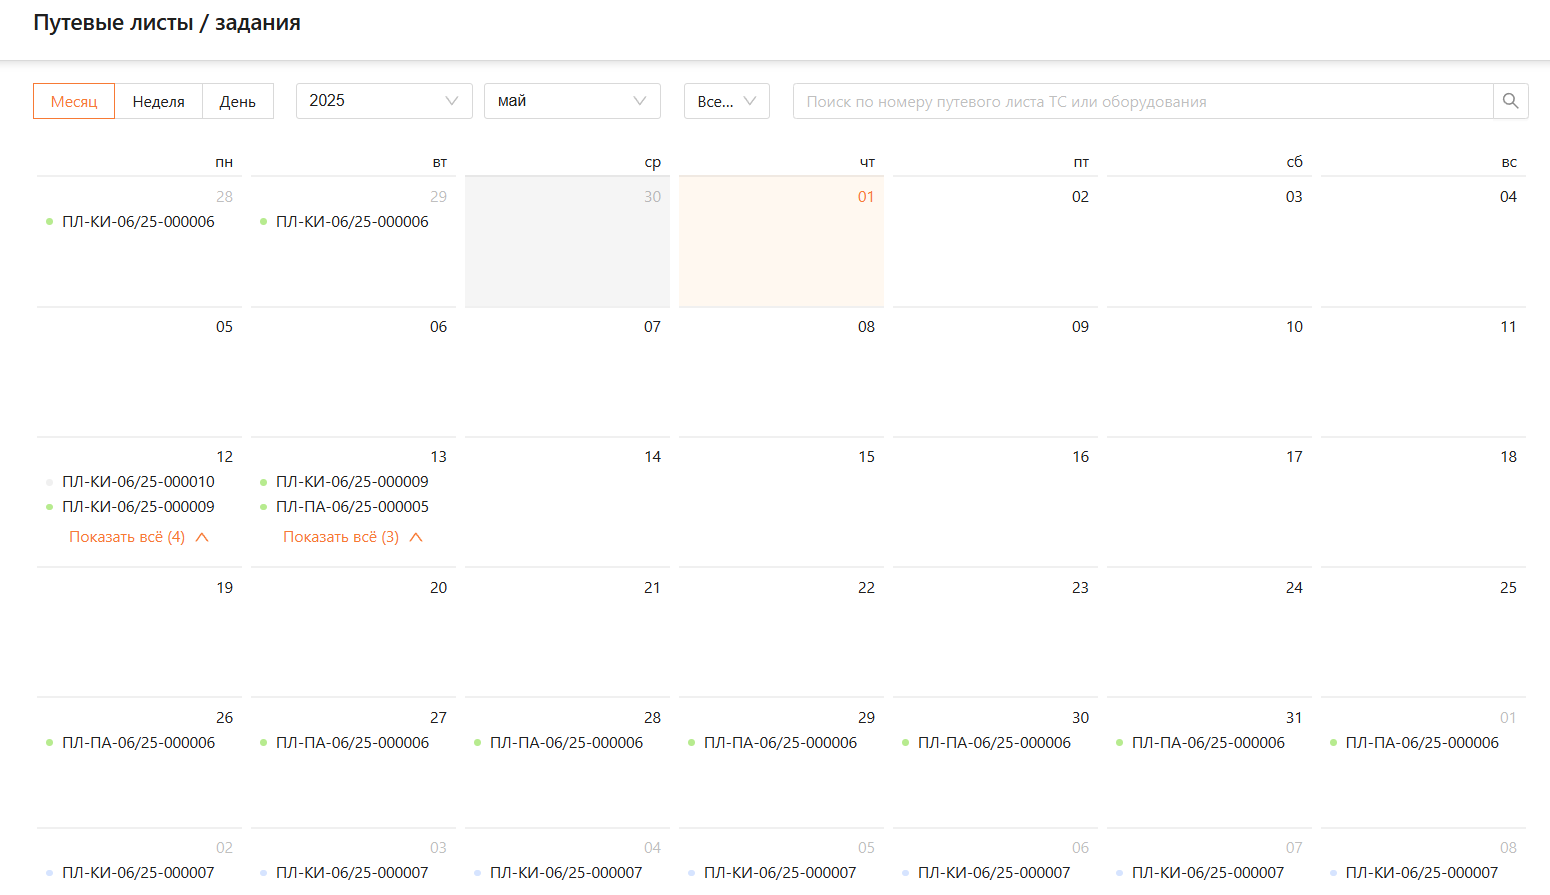Click the waybill number search field

1142,101
